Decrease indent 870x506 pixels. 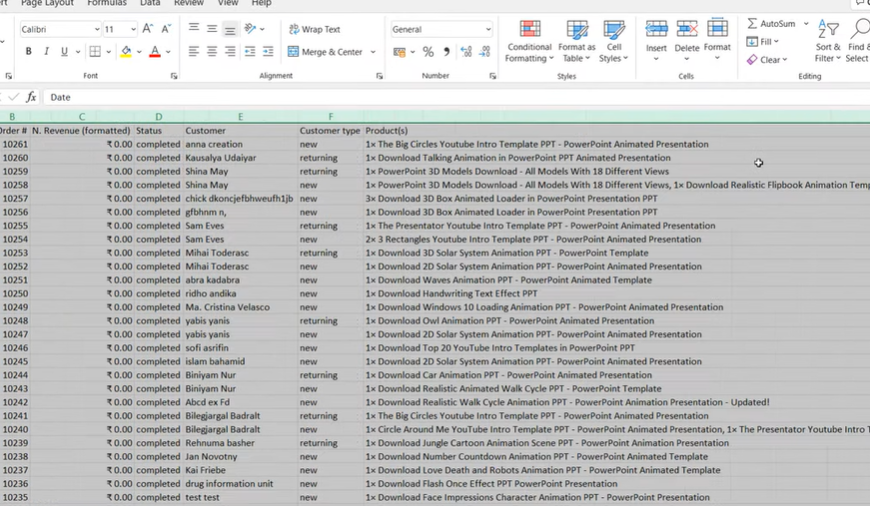coord(250,52)
